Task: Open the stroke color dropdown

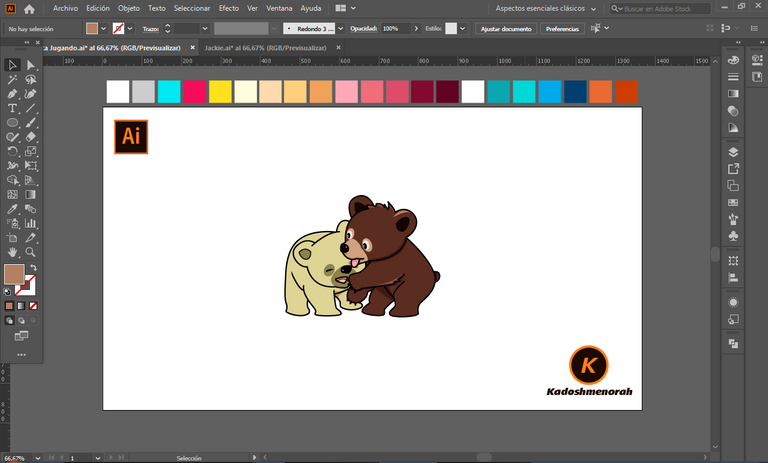Action: (x=130, y=28)
